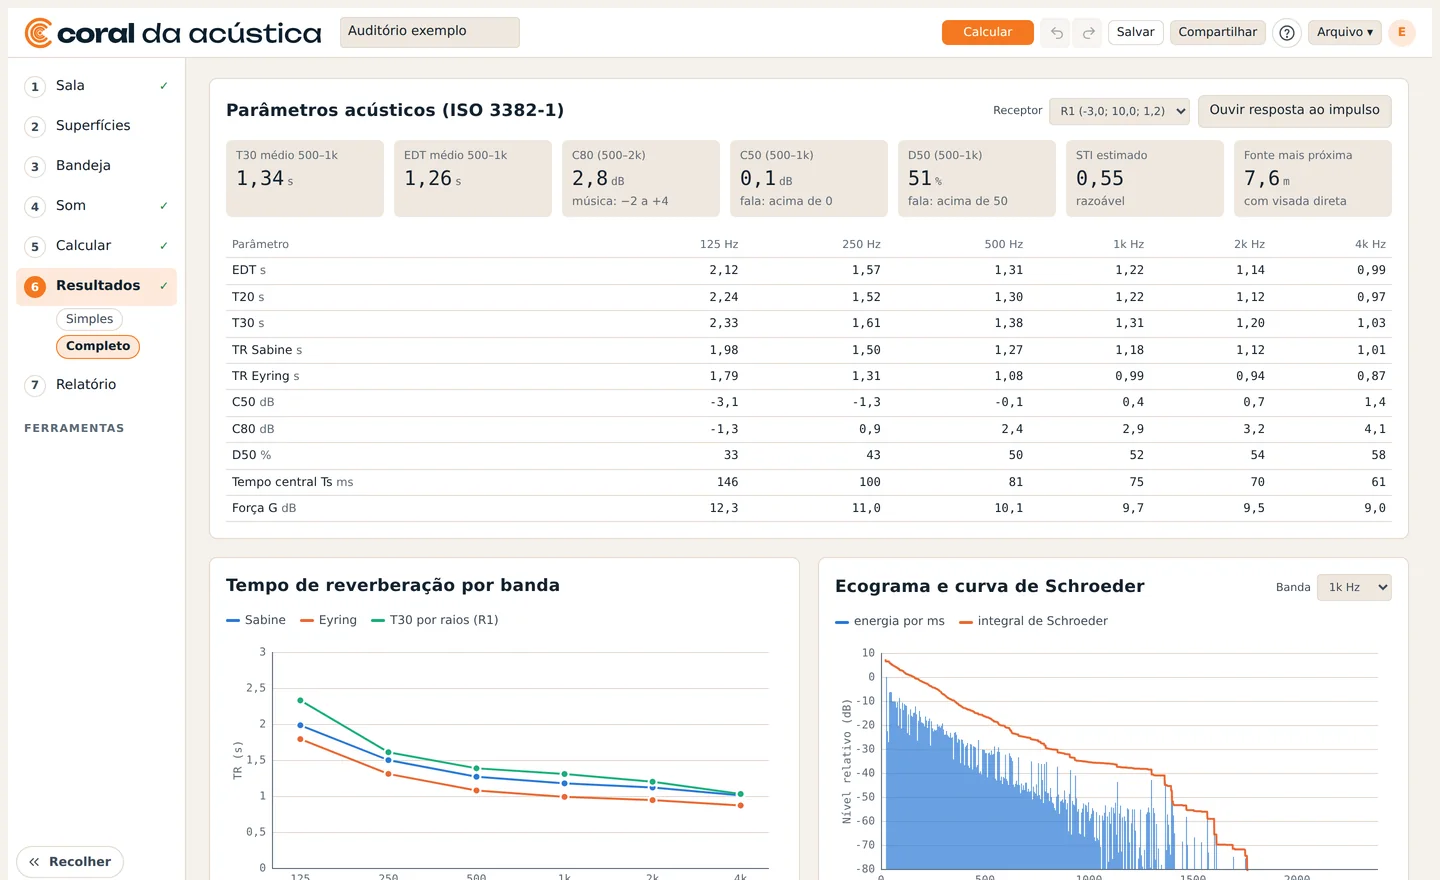Image resolution: width=1440 pixels, height=880 pixels.
Task: Open the Resultados step
Action: 97,286
